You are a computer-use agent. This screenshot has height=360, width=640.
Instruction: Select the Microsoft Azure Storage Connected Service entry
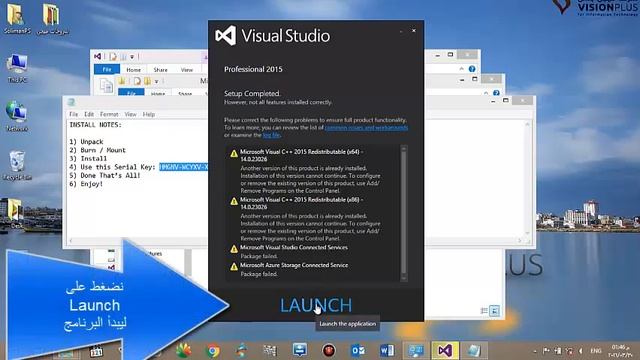point(294,265)
